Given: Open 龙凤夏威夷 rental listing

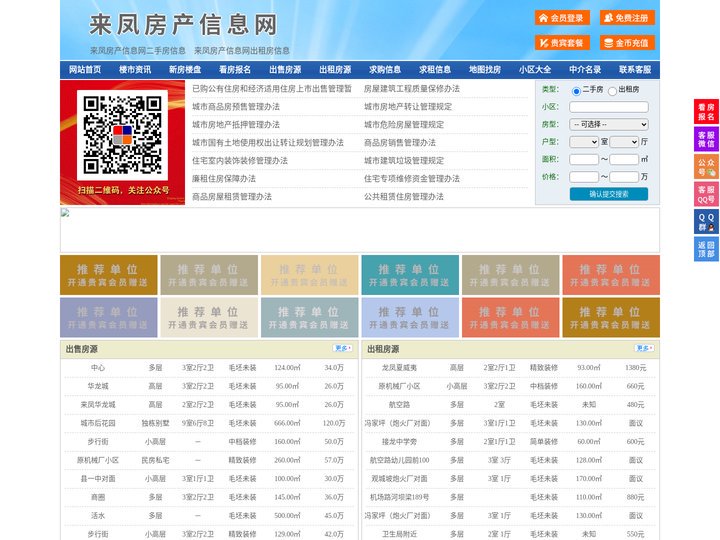Looking at the screenshot, I should click(399, 368).
